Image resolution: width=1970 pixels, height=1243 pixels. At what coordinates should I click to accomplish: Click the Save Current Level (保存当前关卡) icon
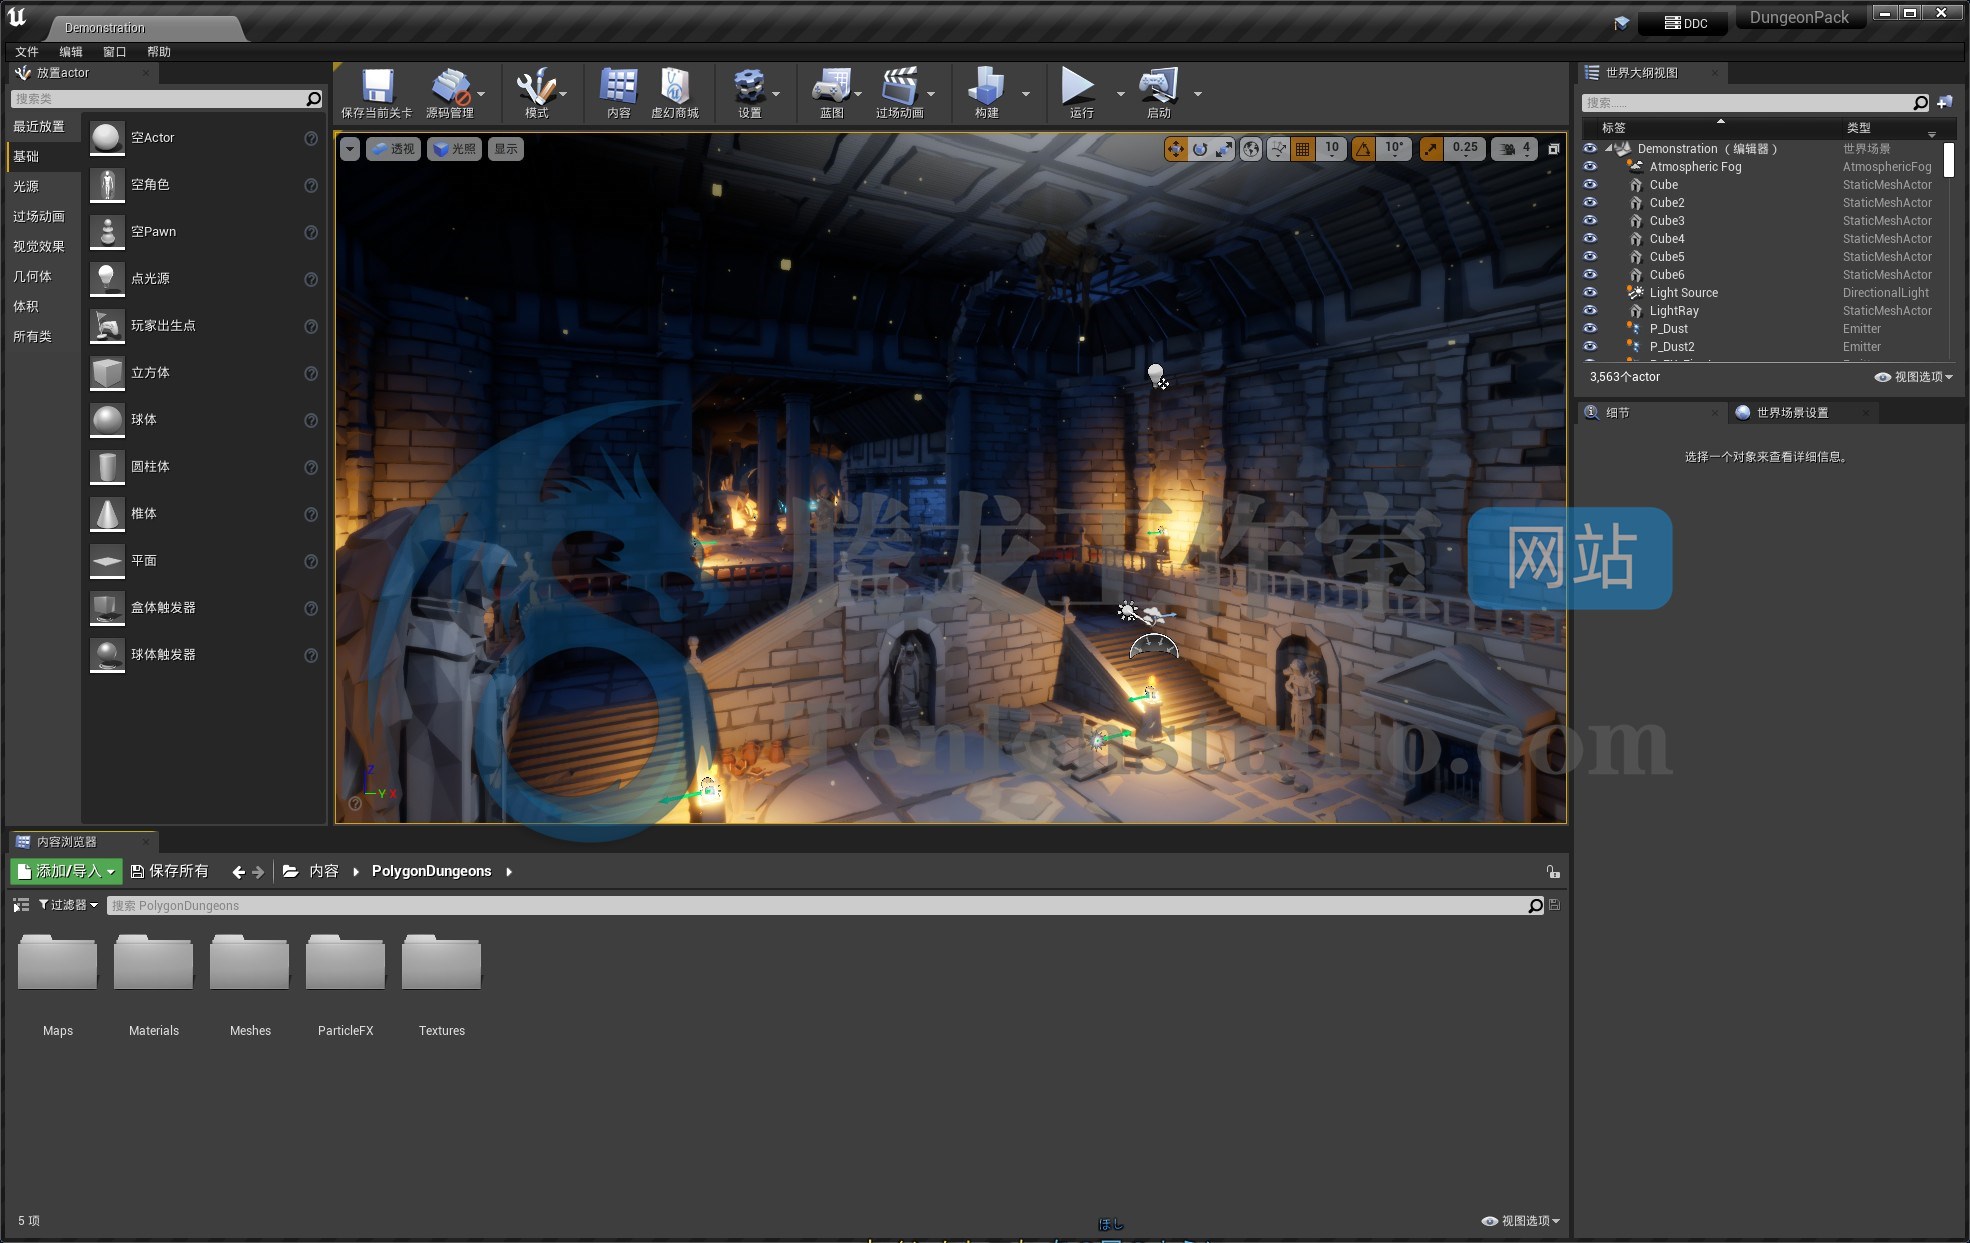pos(377,86)
